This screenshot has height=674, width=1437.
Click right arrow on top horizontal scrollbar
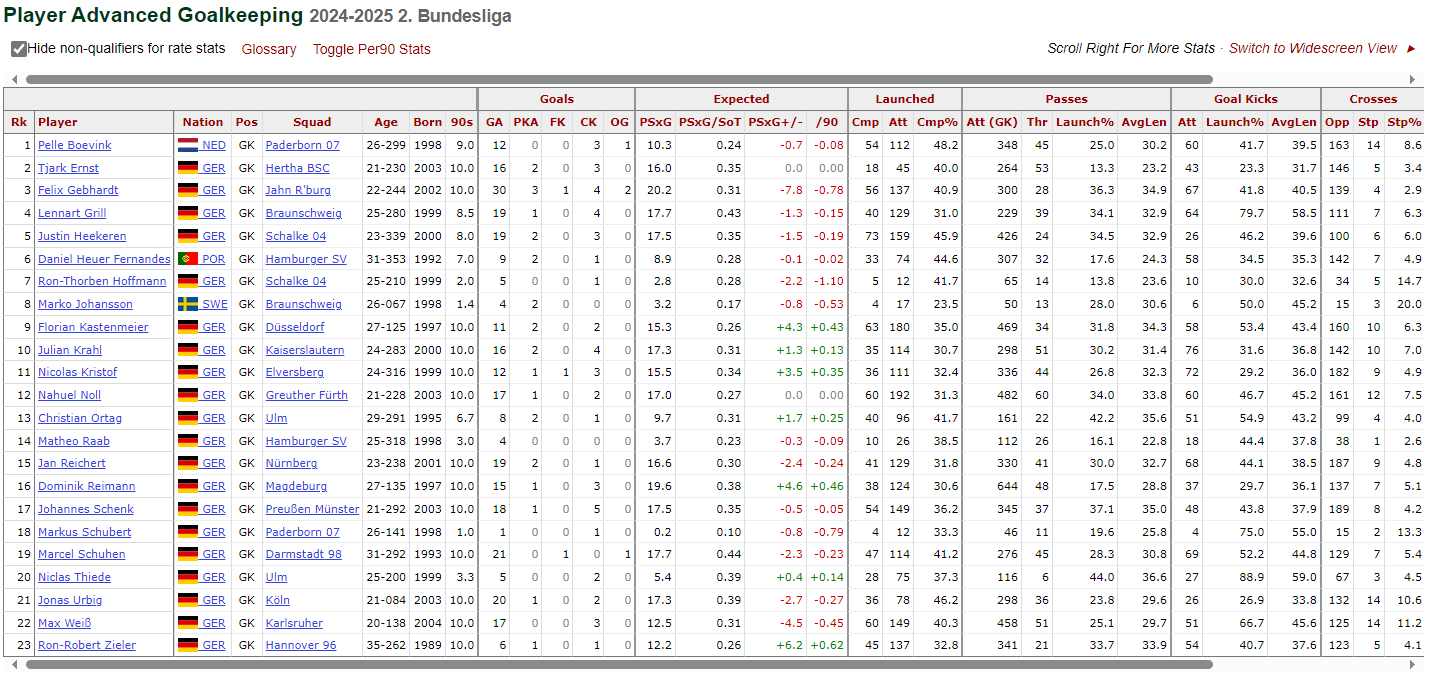coord(1412,79)
